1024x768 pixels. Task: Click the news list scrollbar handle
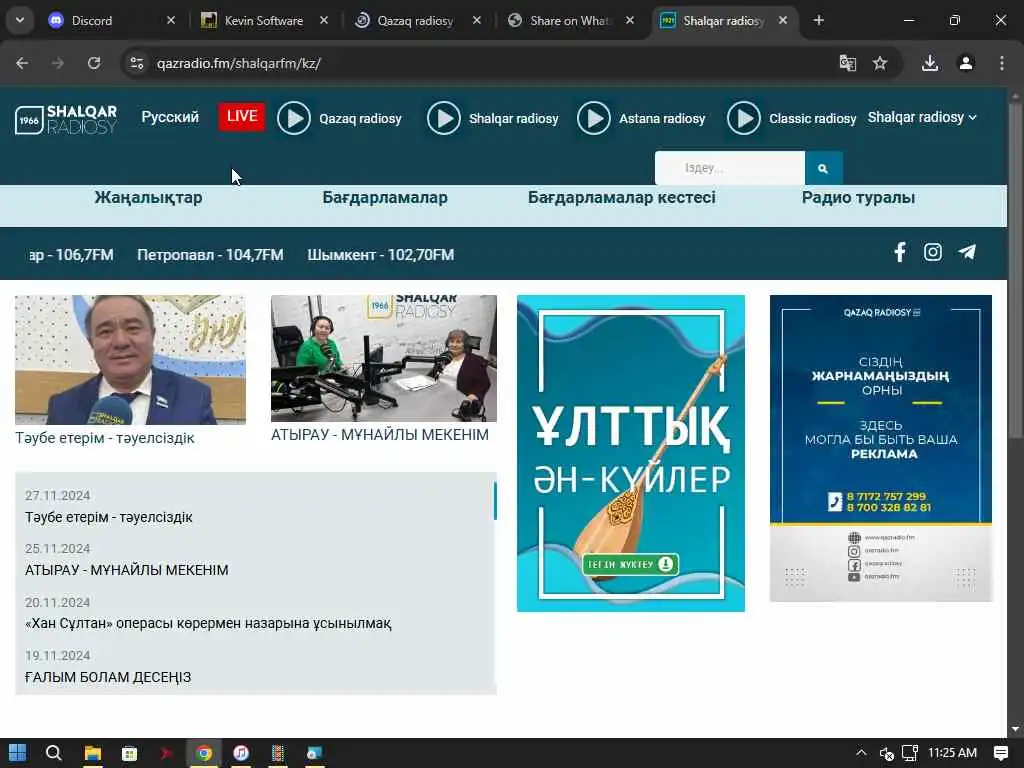tap(495, 501)
